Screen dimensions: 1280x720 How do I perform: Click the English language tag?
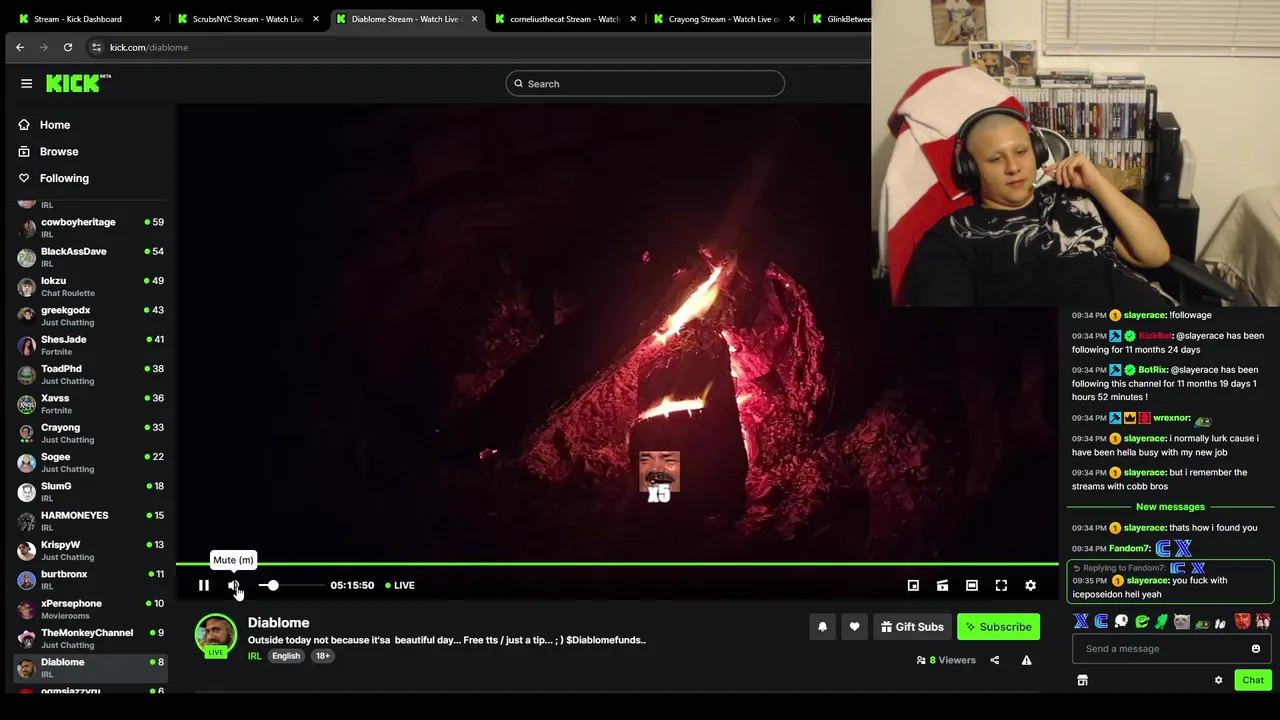(286, 656)
